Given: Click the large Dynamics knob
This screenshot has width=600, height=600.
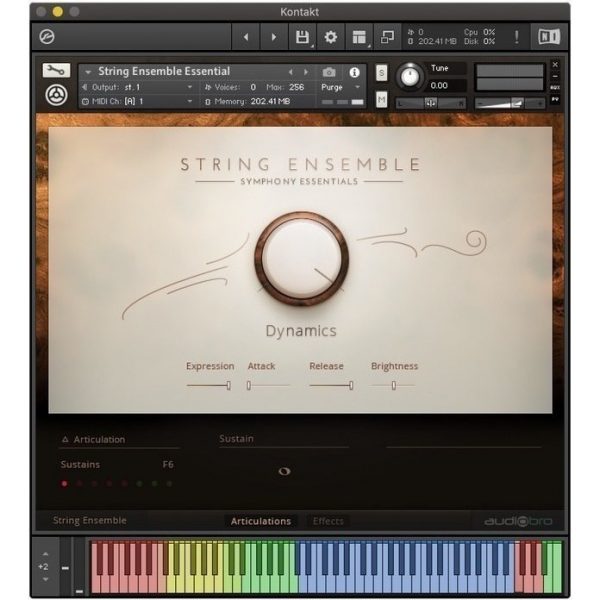Looking at the screenshot, I should (302, 259).
